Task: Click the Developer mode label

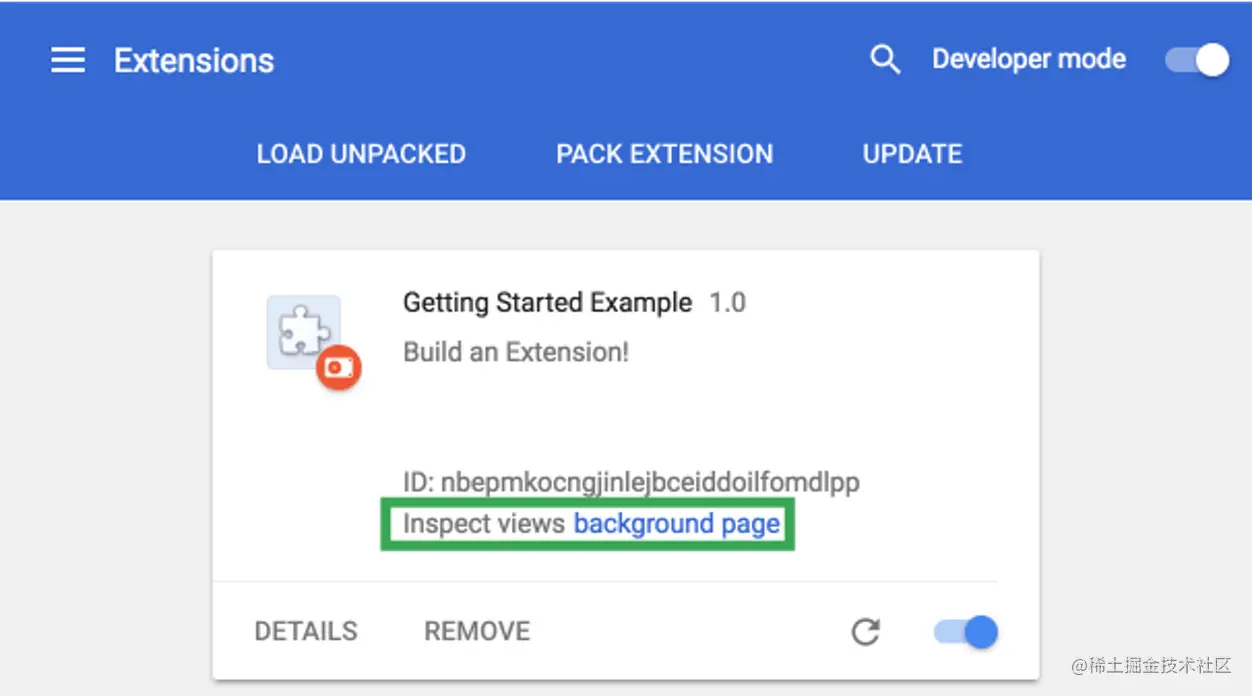Action: [x=1029, y=59]
